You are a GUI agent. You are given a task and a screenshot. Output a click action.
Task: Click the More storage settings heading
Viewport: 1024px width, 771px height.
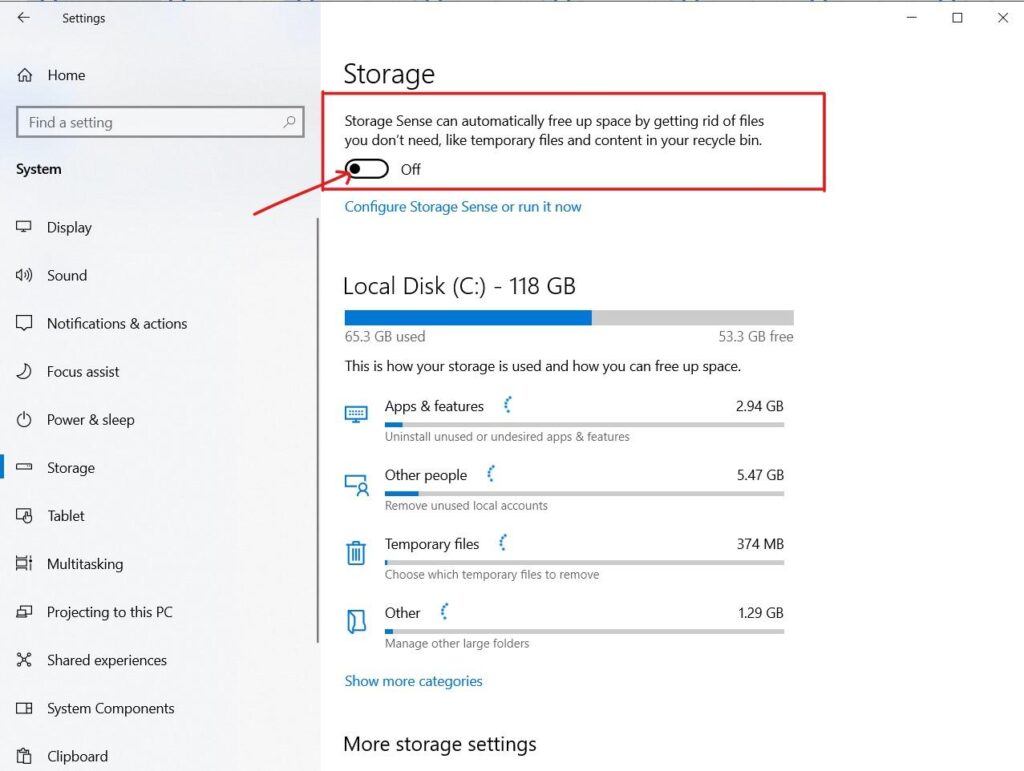pyautogui.click(x=440, y=744)
